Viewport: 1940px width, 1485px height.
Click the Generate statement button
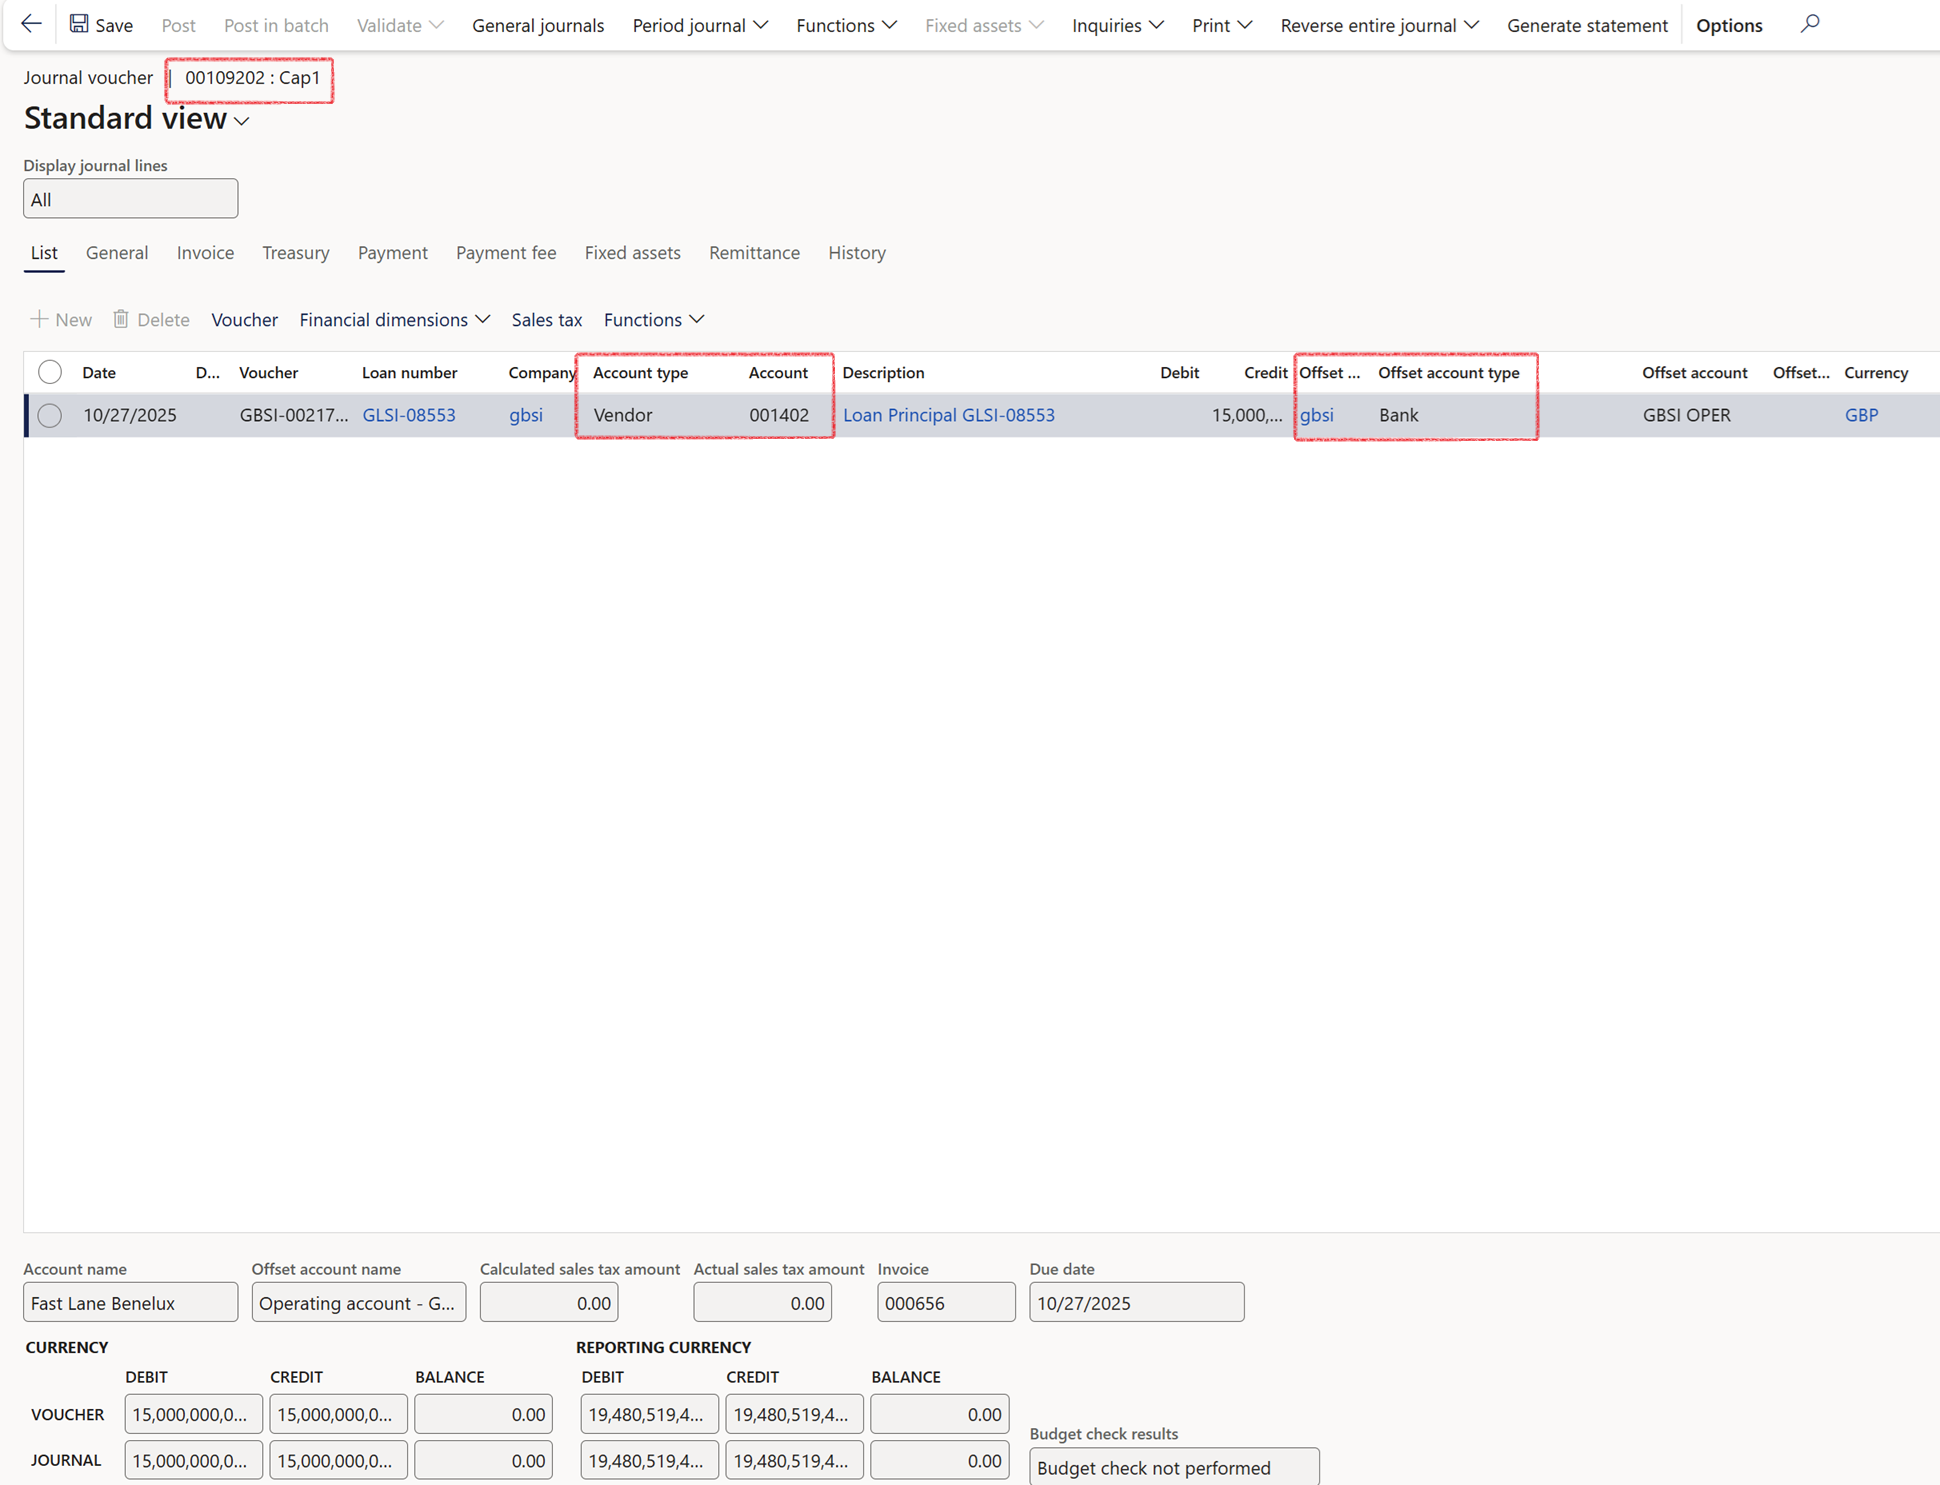[x=1587, y=25]
